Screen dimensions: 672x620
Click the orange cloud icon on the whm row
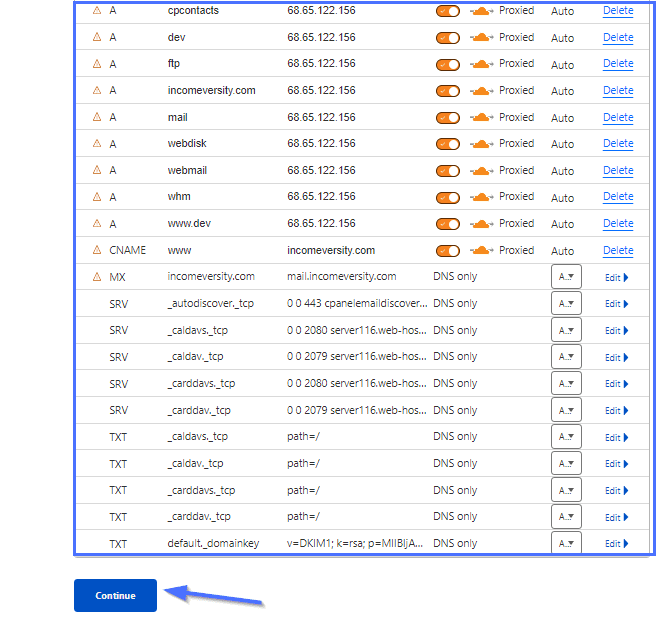coord(481,197)
